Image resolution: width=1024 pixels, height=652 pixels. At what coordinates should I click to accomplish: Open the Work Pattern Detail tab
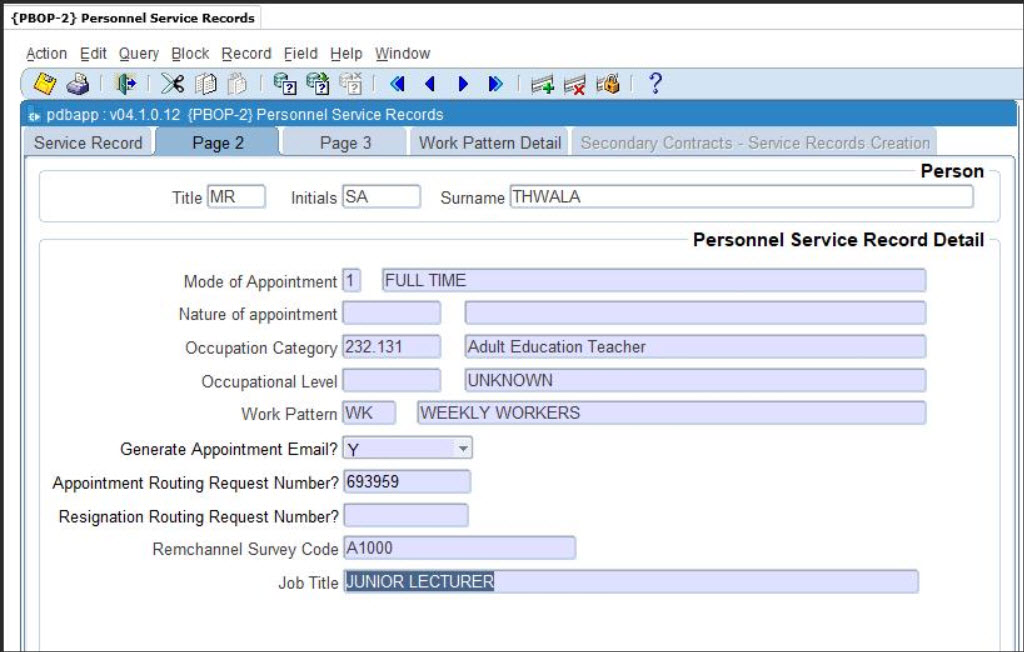tap(490, 143)
